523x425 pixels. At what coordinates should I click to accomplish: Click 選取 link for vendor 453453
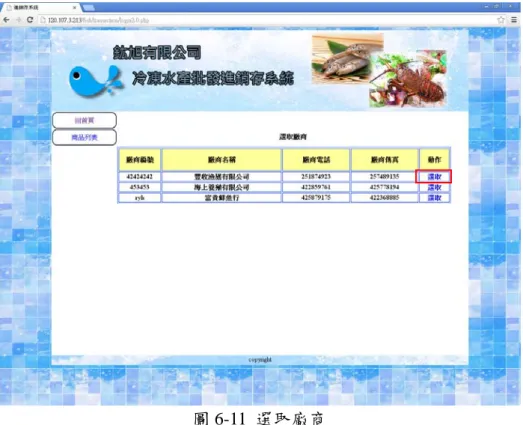point(434,187)
